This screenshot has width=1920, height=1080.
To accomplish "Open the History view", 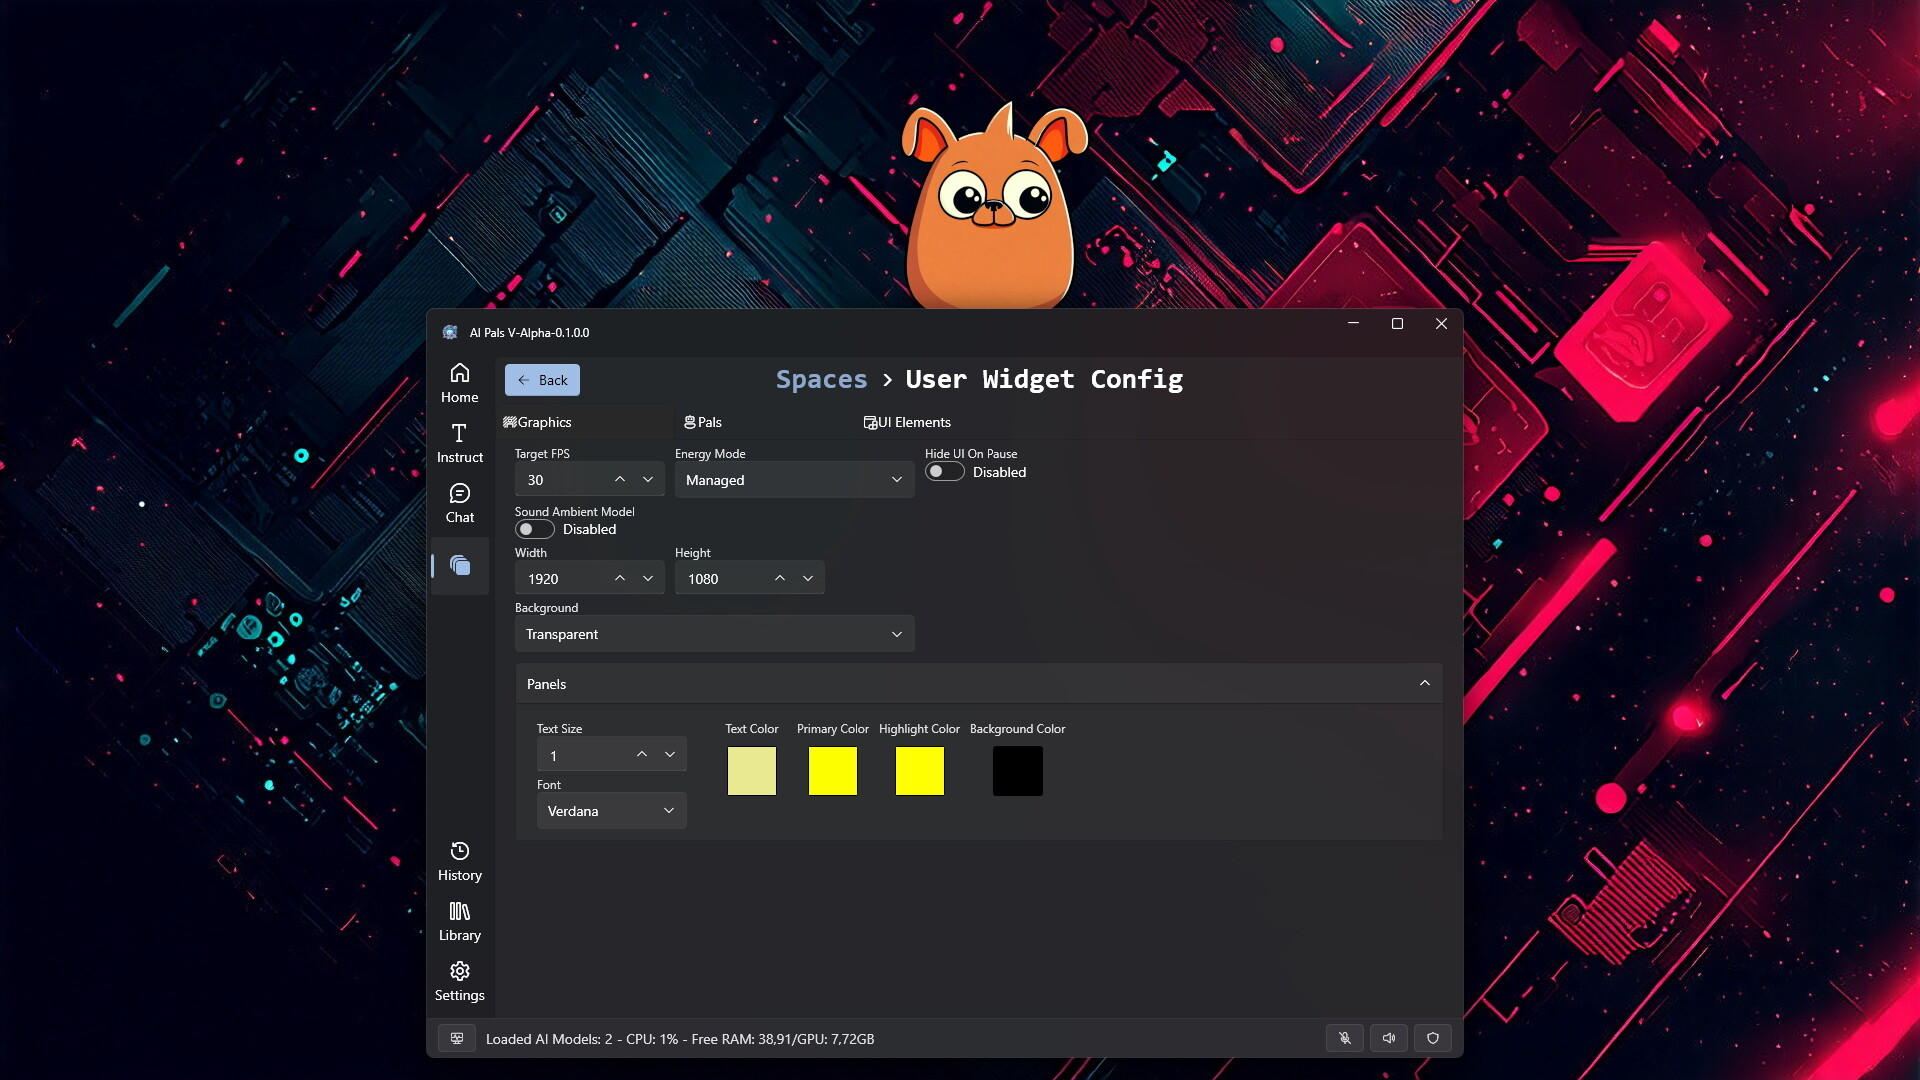I will pos(459,860).
